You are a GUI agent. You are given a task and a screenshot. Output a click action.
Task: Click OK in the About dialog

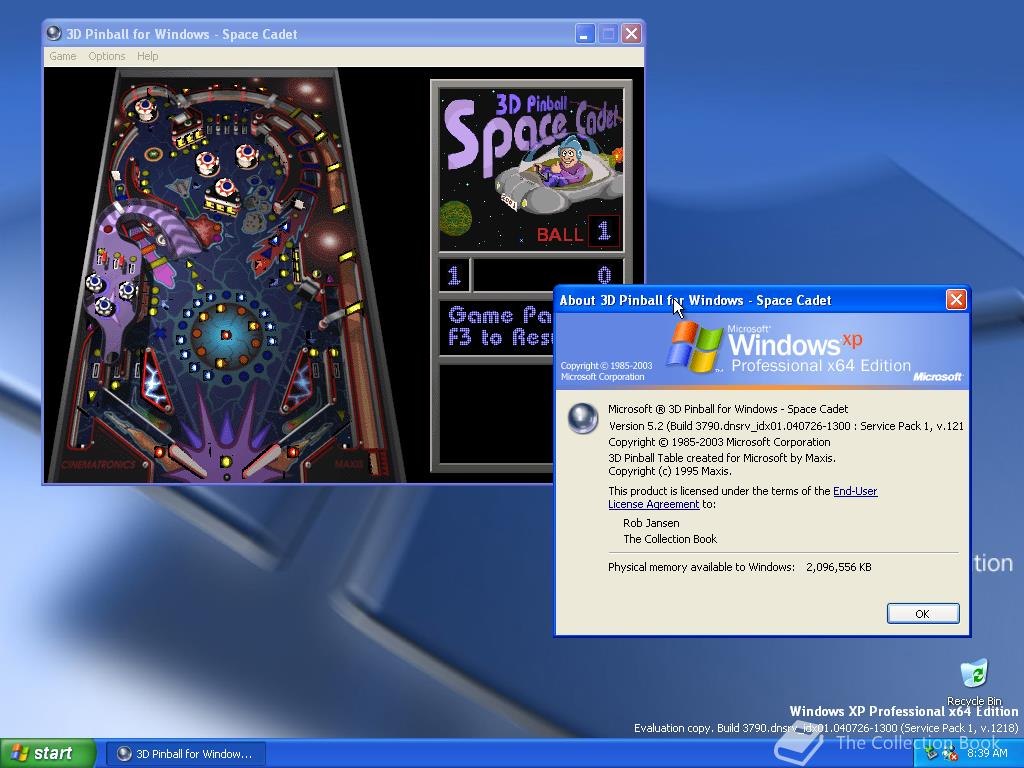[922, 613]
